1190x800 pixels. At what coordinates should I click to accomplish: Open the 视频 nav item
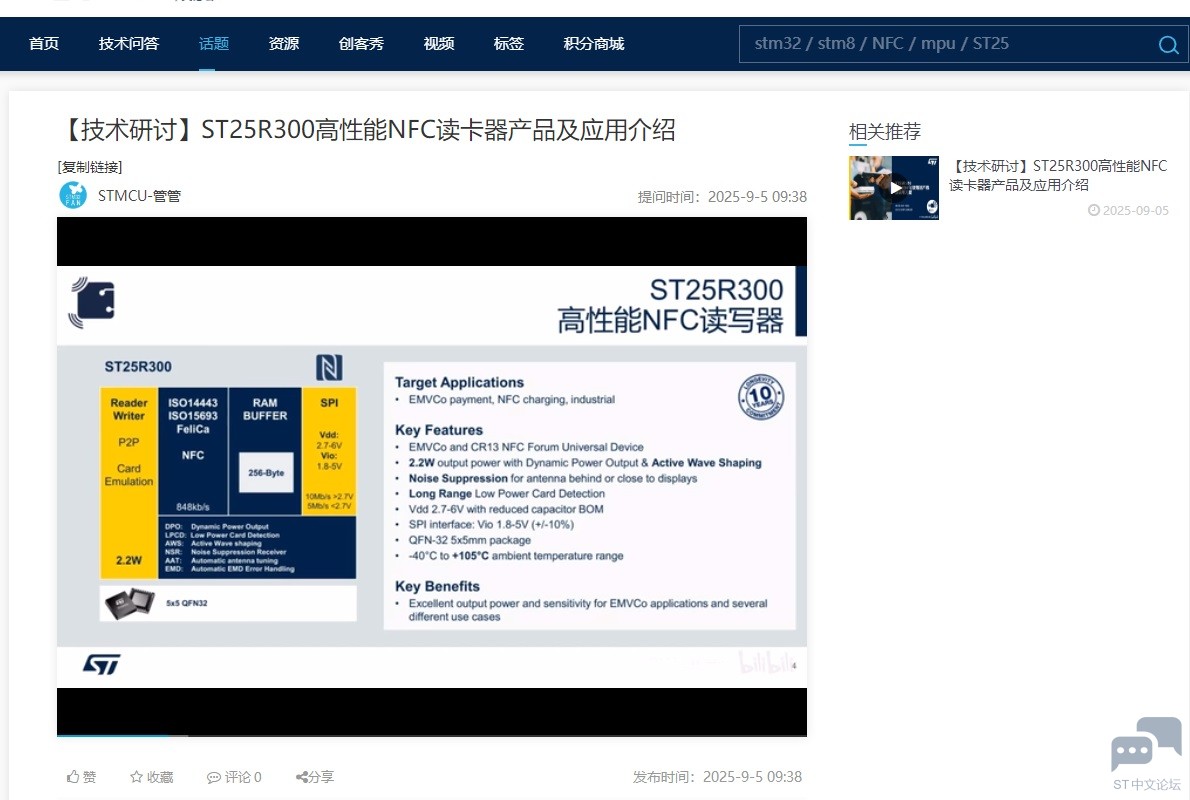click(439, 44)
